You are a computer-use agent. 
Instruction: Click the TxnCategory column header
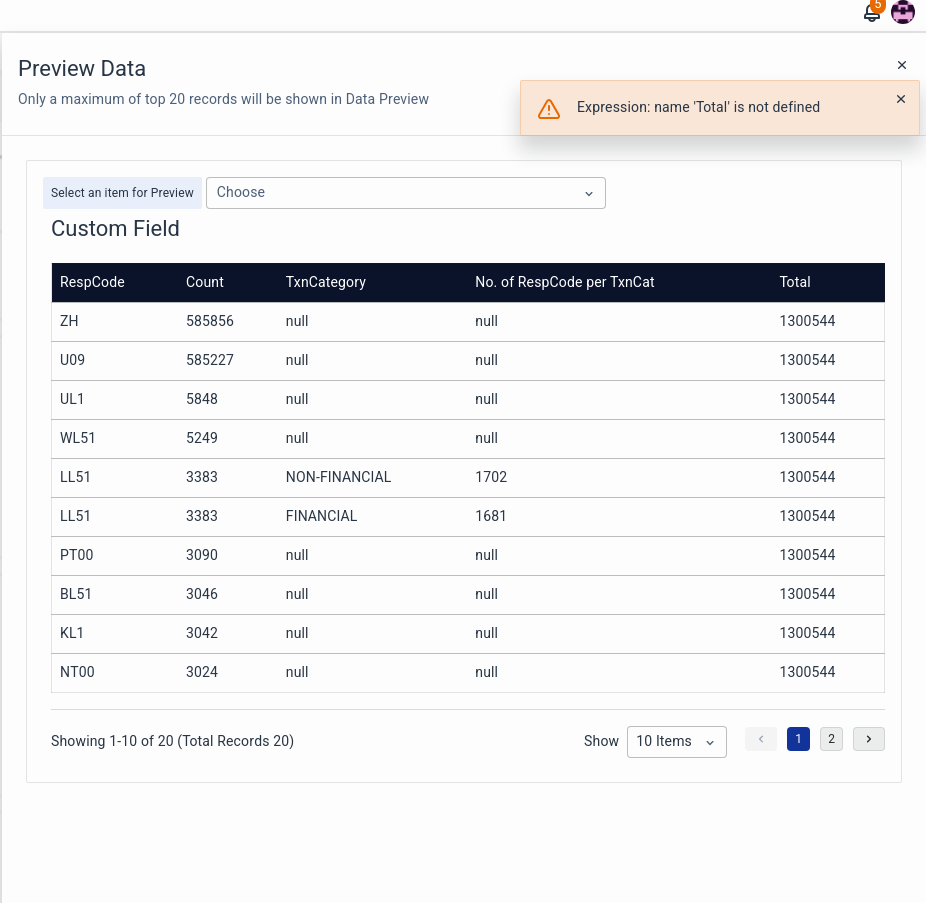pos(325,282)
